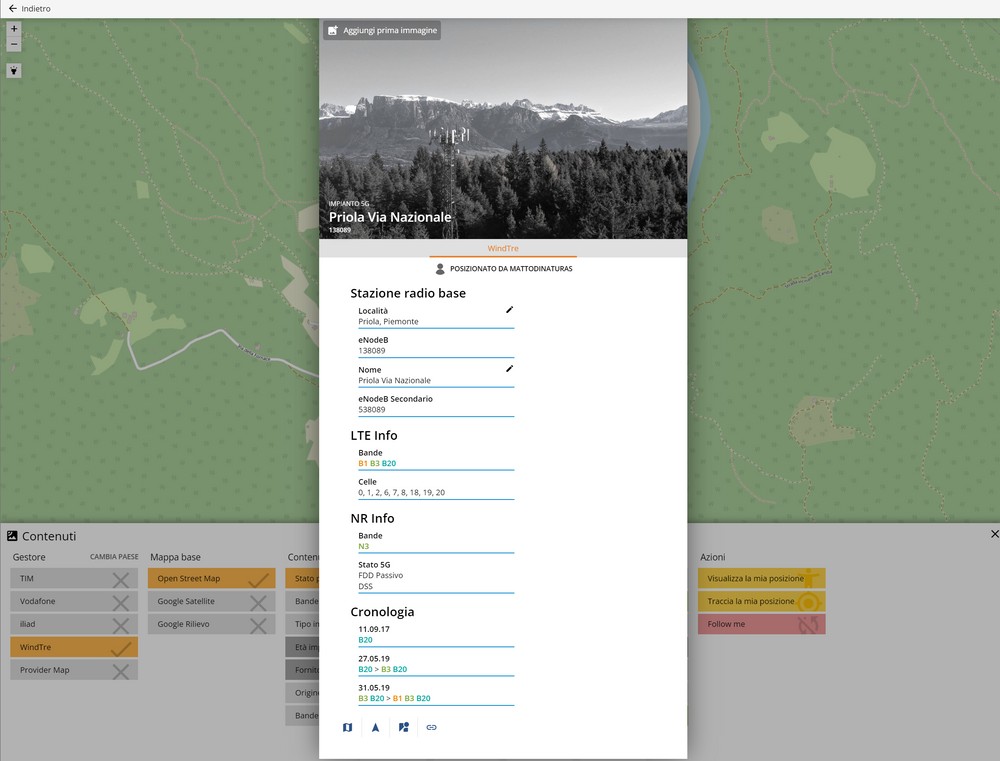Zoom in on the map

pyautogui.click(x=14, y=29)
